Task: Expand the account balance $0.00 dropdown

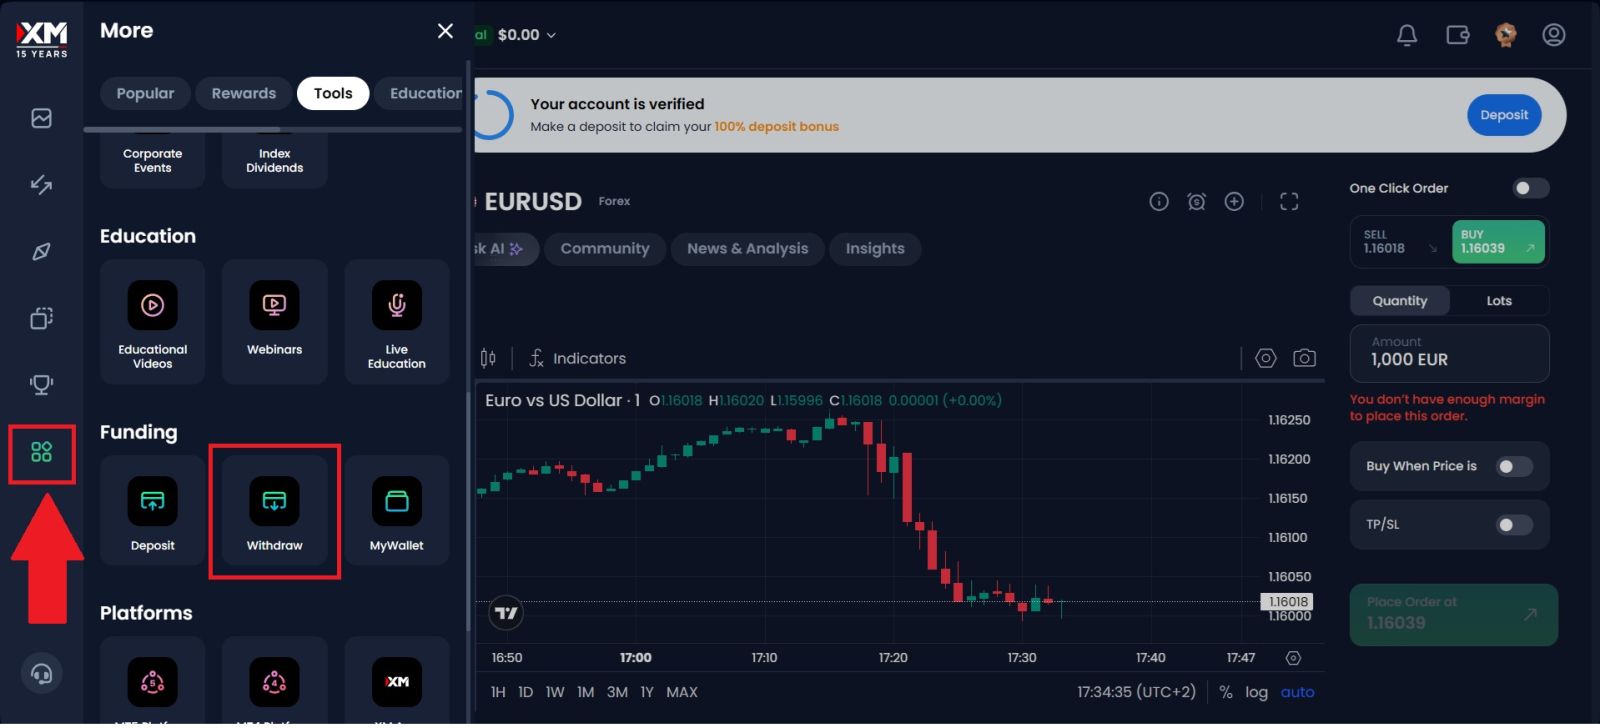Action: pyautogui.click(x=526, y=35)
